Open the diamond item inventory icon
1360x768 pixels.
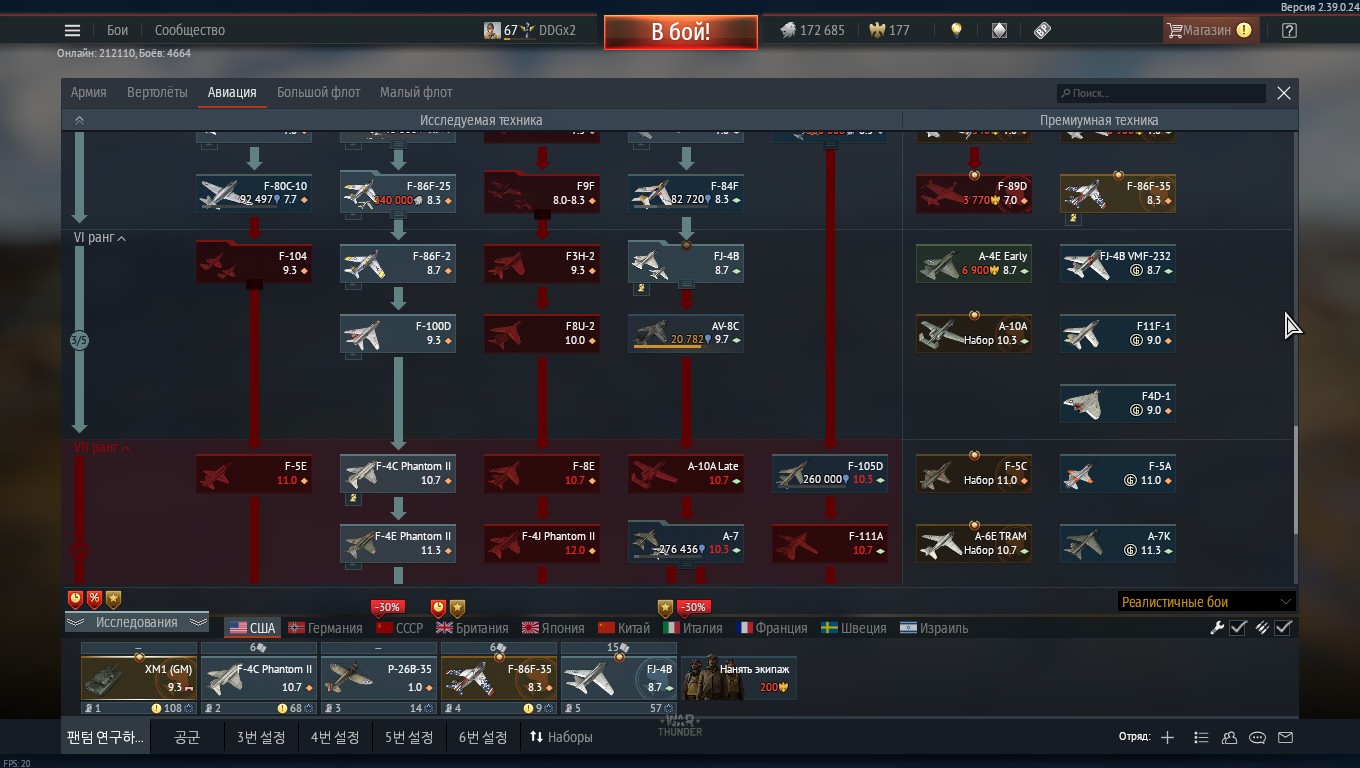point(999,30)
